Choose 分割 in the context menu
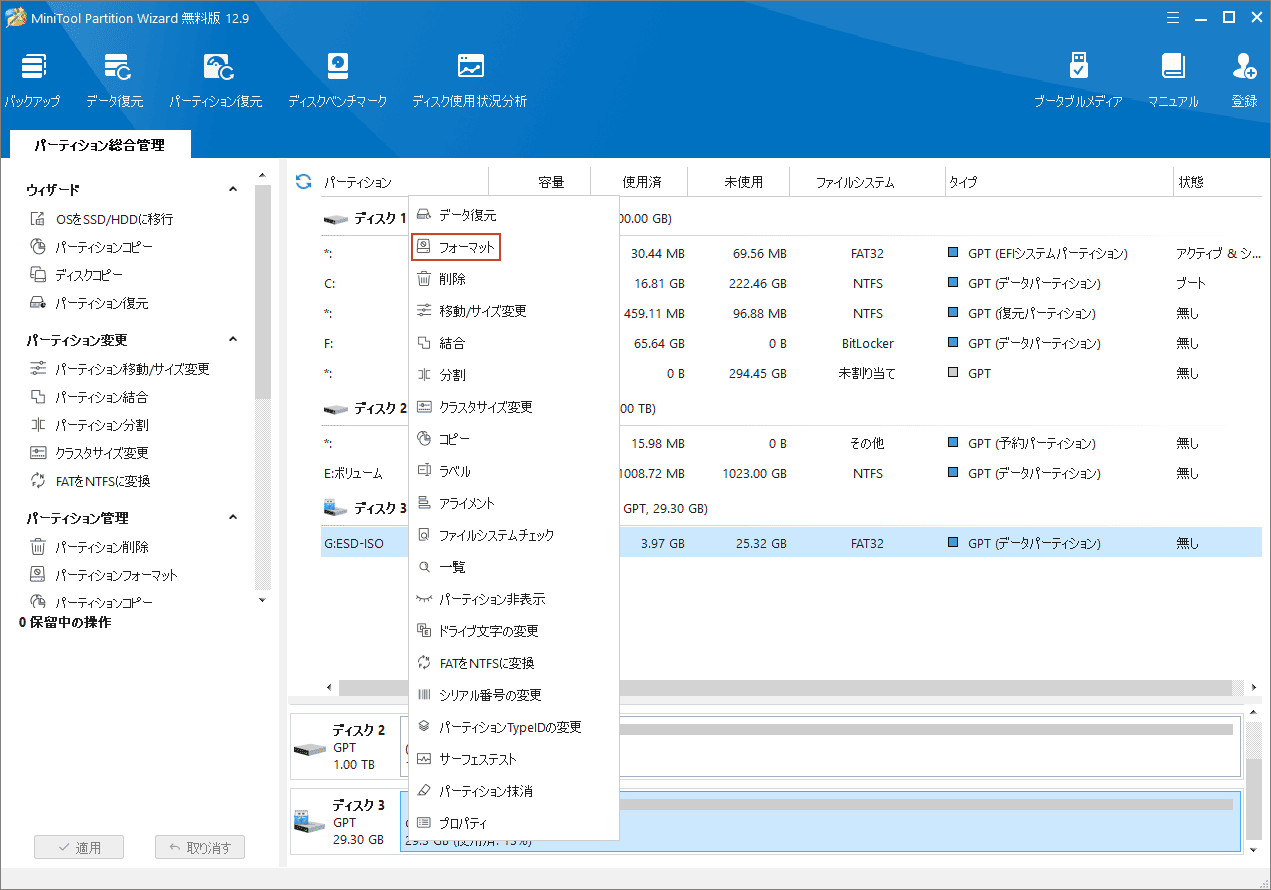Screen dimensions: 1271x890 514,375
